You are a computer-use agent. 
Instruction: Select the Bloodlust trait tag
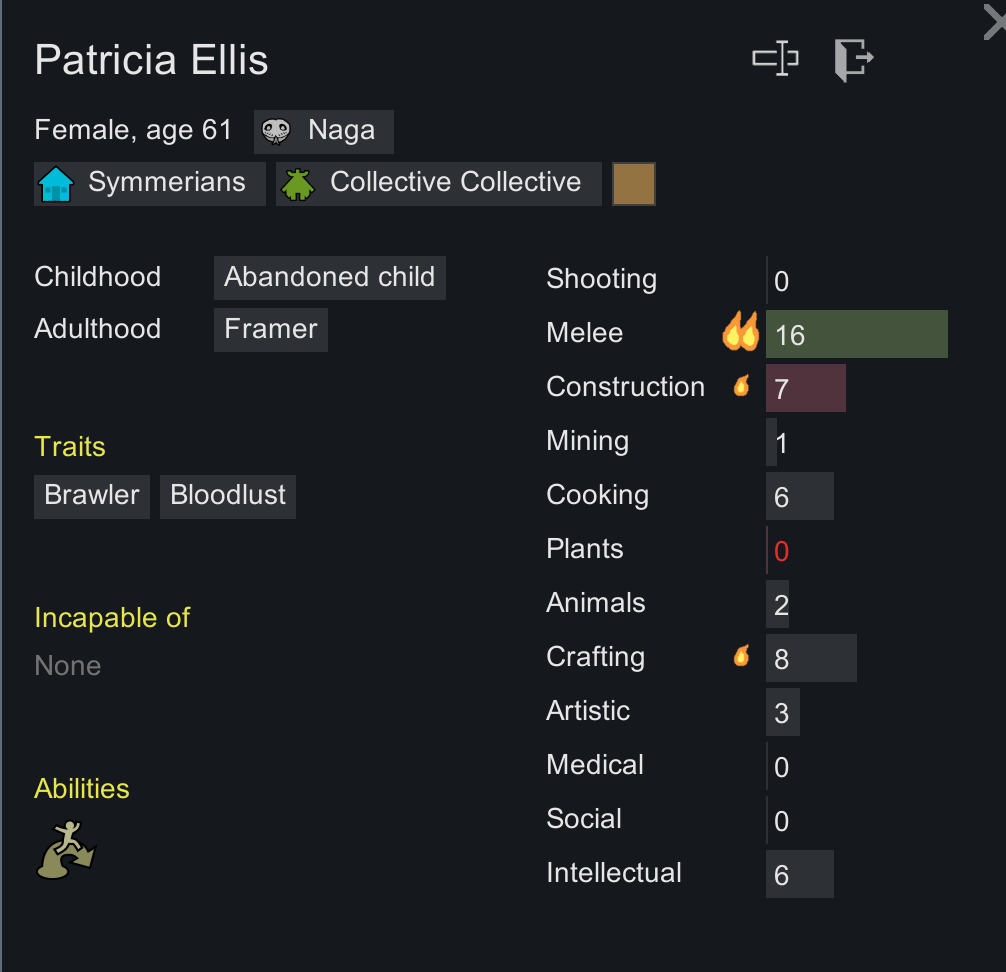pyautogui.click(x=228, y=497)
